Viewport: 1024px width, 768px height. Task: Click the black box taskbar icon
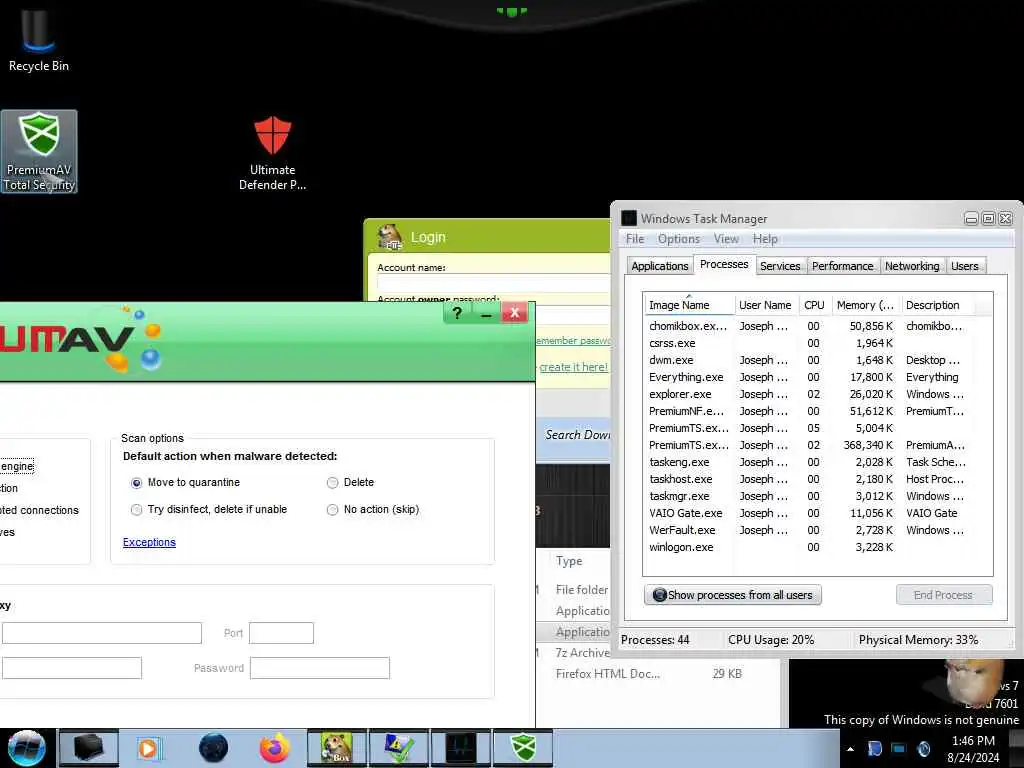pos(88,748)
